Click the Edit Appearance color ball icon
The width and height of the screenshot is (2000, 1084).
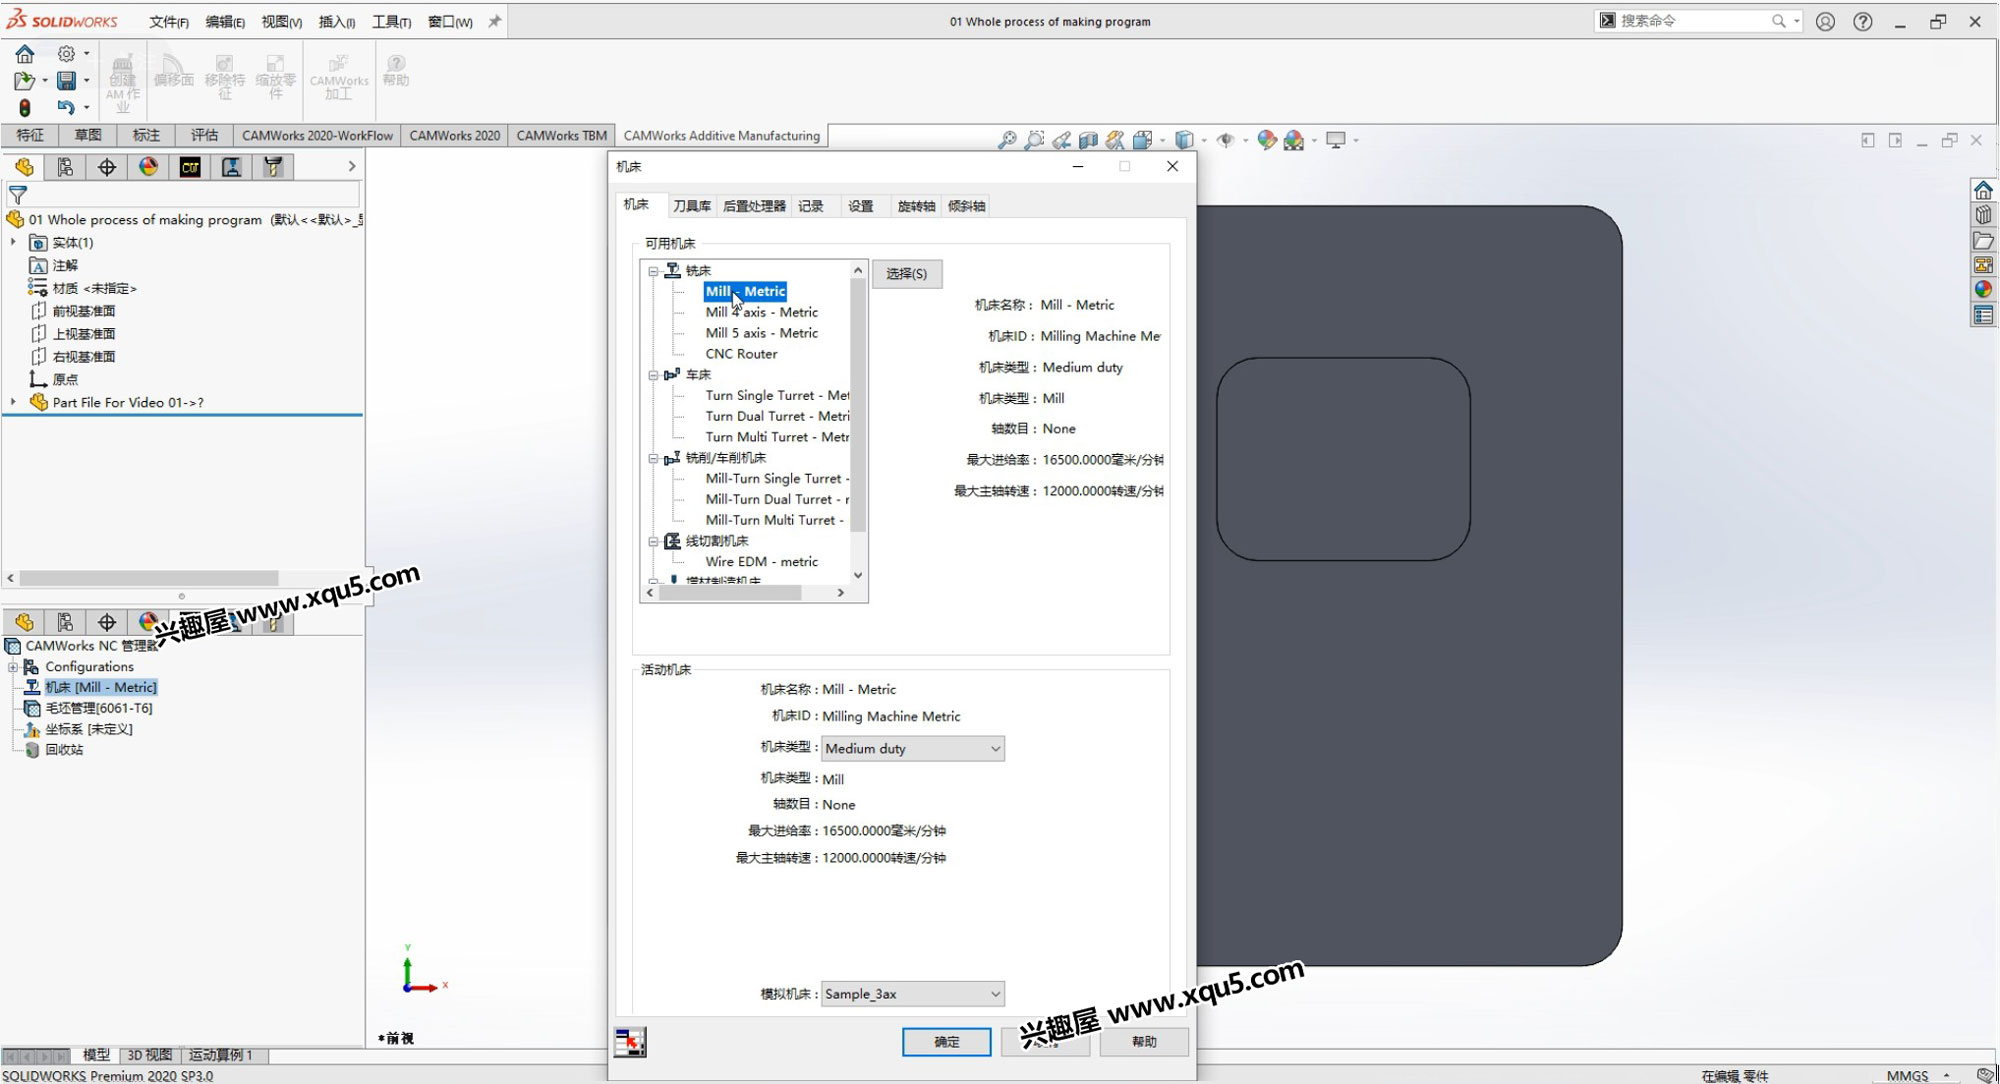1267,141
